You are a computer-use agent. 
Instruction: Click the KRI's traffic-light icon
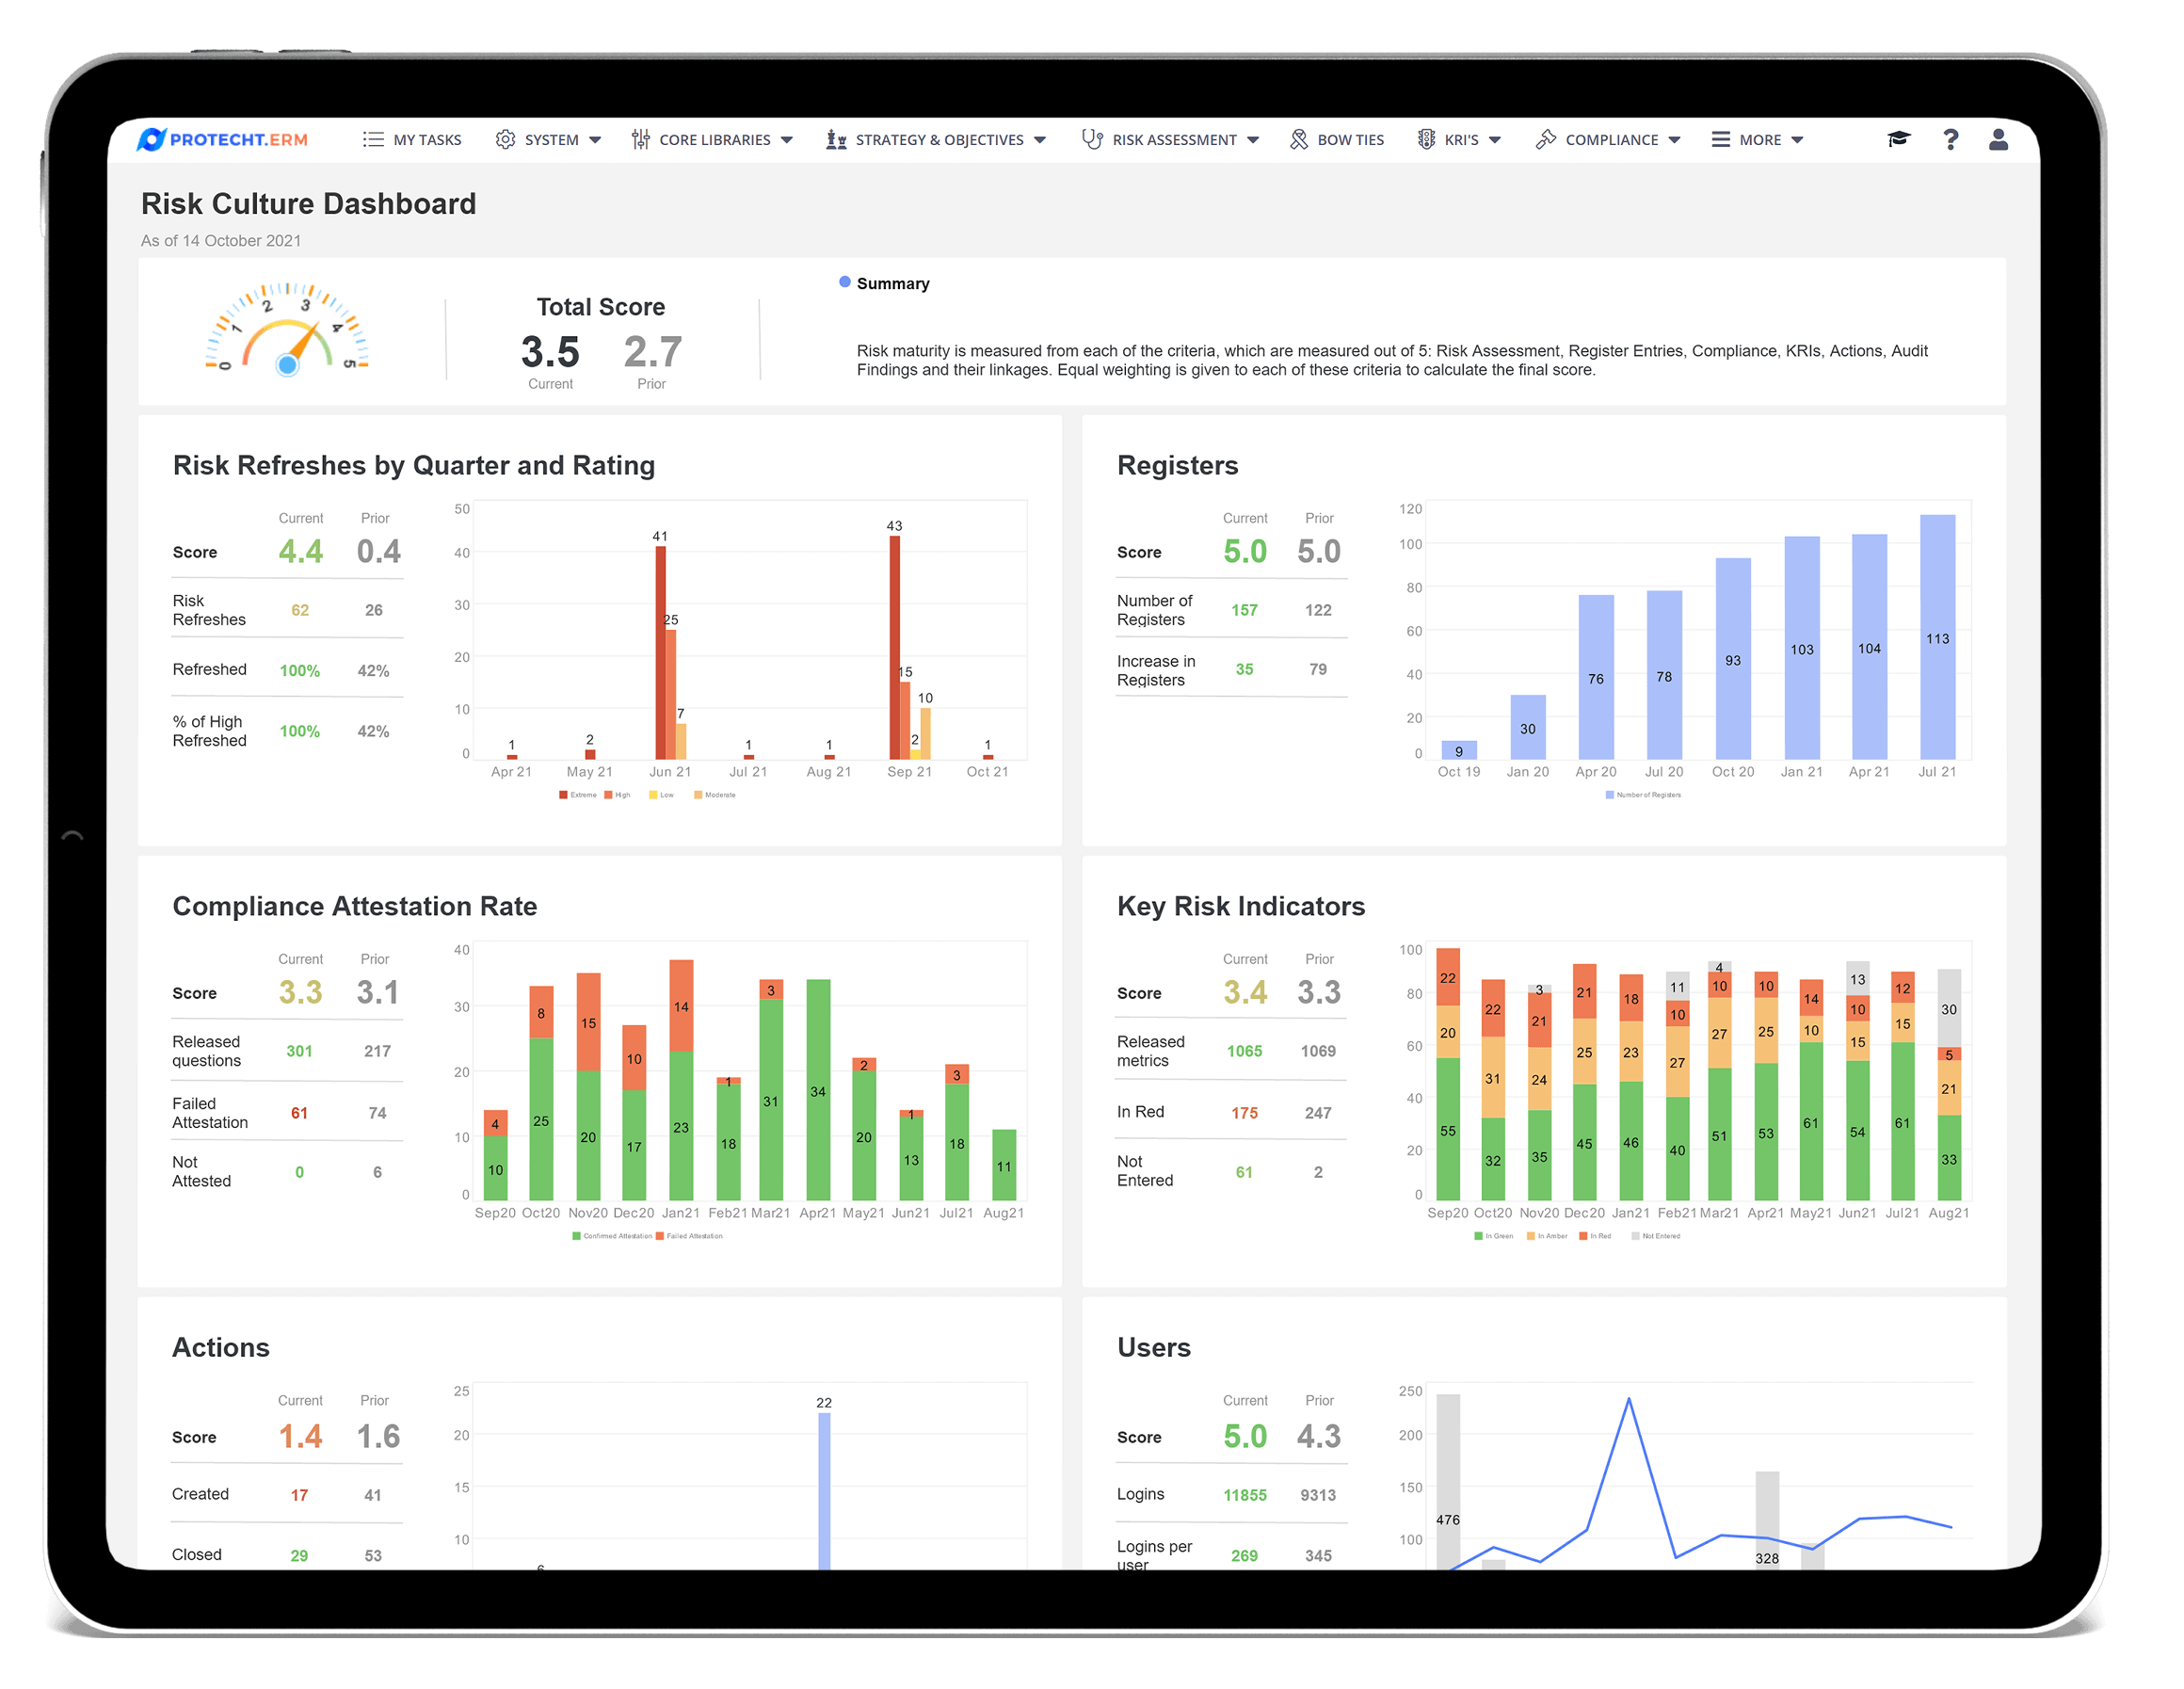click(1427, 140)
